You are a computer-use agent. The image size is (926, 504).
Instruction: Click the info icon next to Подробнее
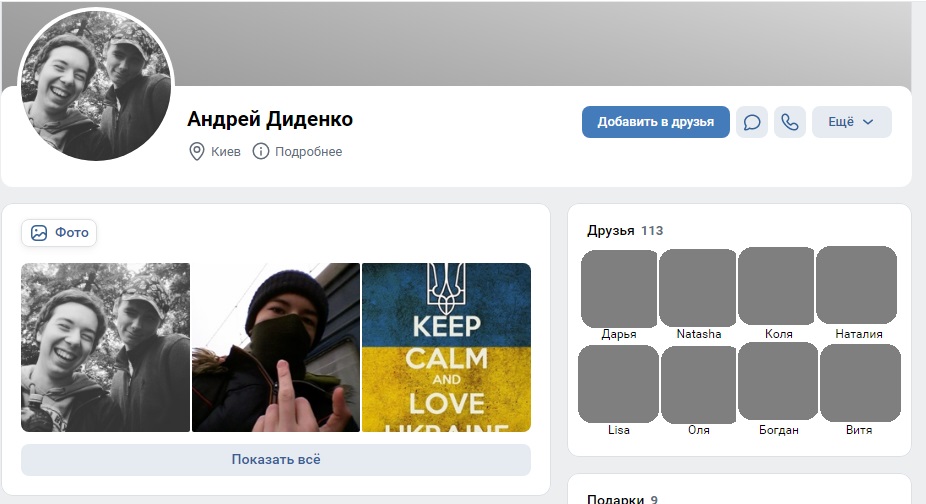(260, 151)
